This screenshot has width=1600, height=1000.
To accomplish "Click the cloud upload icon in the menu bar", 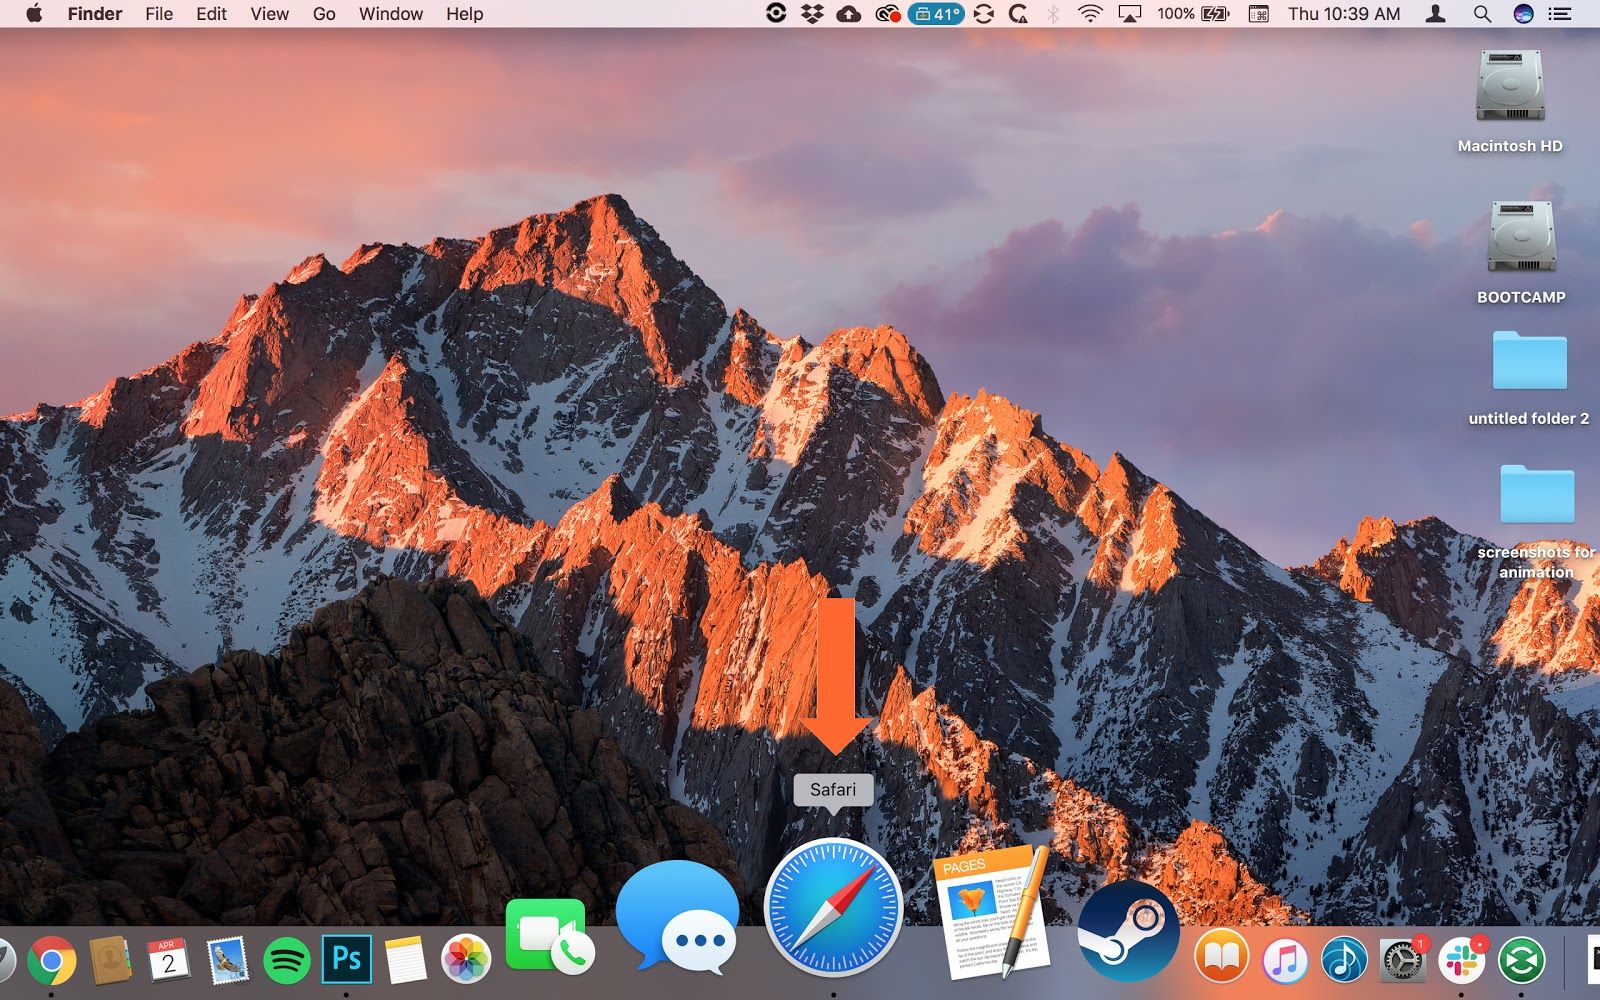I will coord(849,14).
